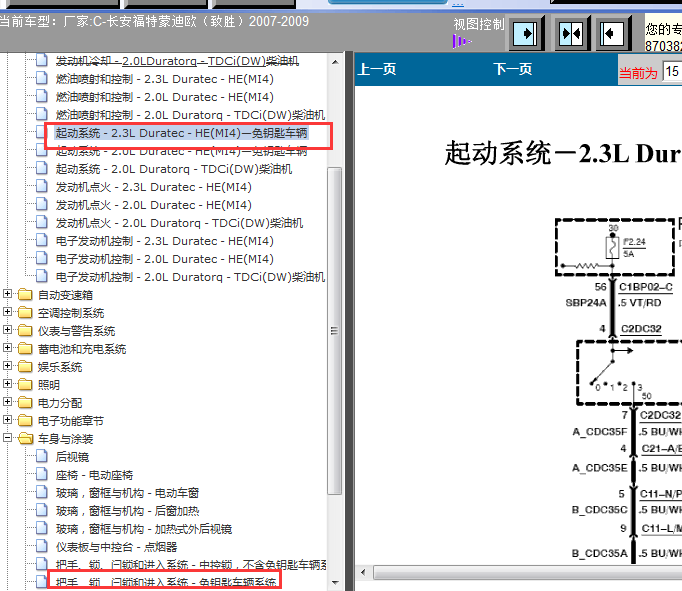Click the open folder icon for 车身与涂装
This screenshot has height=591, width=682.
(x=25, y=439)
